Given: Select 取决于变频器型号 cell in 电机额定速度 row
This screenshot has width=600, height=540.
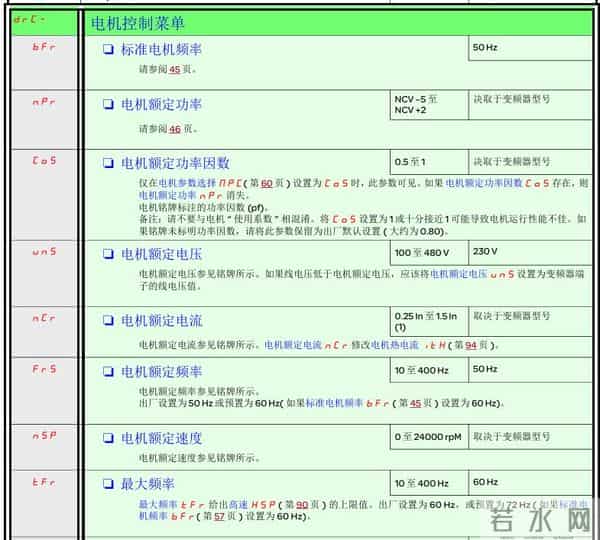Looking at the screenshot, I should tap(530, 437).
